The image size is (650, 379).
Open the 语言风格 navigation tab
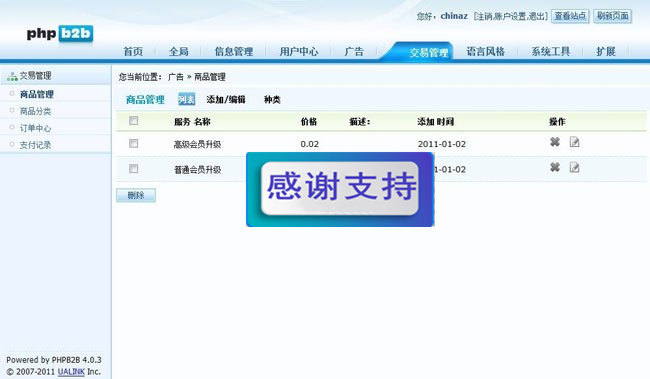(x=485, y=51)
